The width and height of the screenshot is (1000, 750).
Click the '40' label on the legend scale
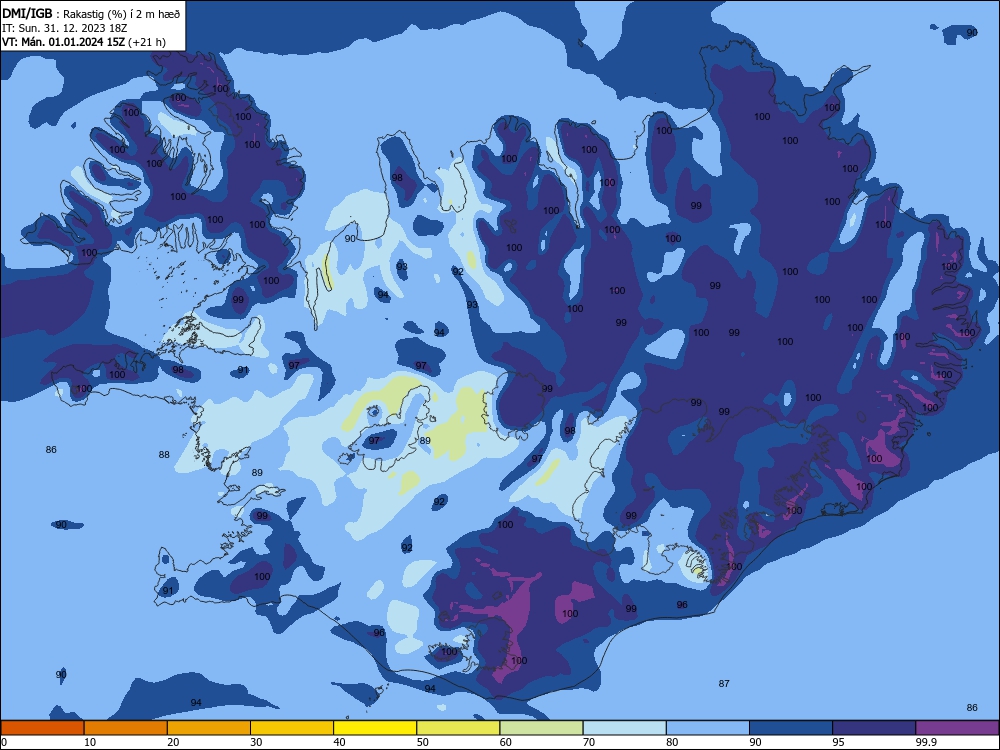pos(339,742)
